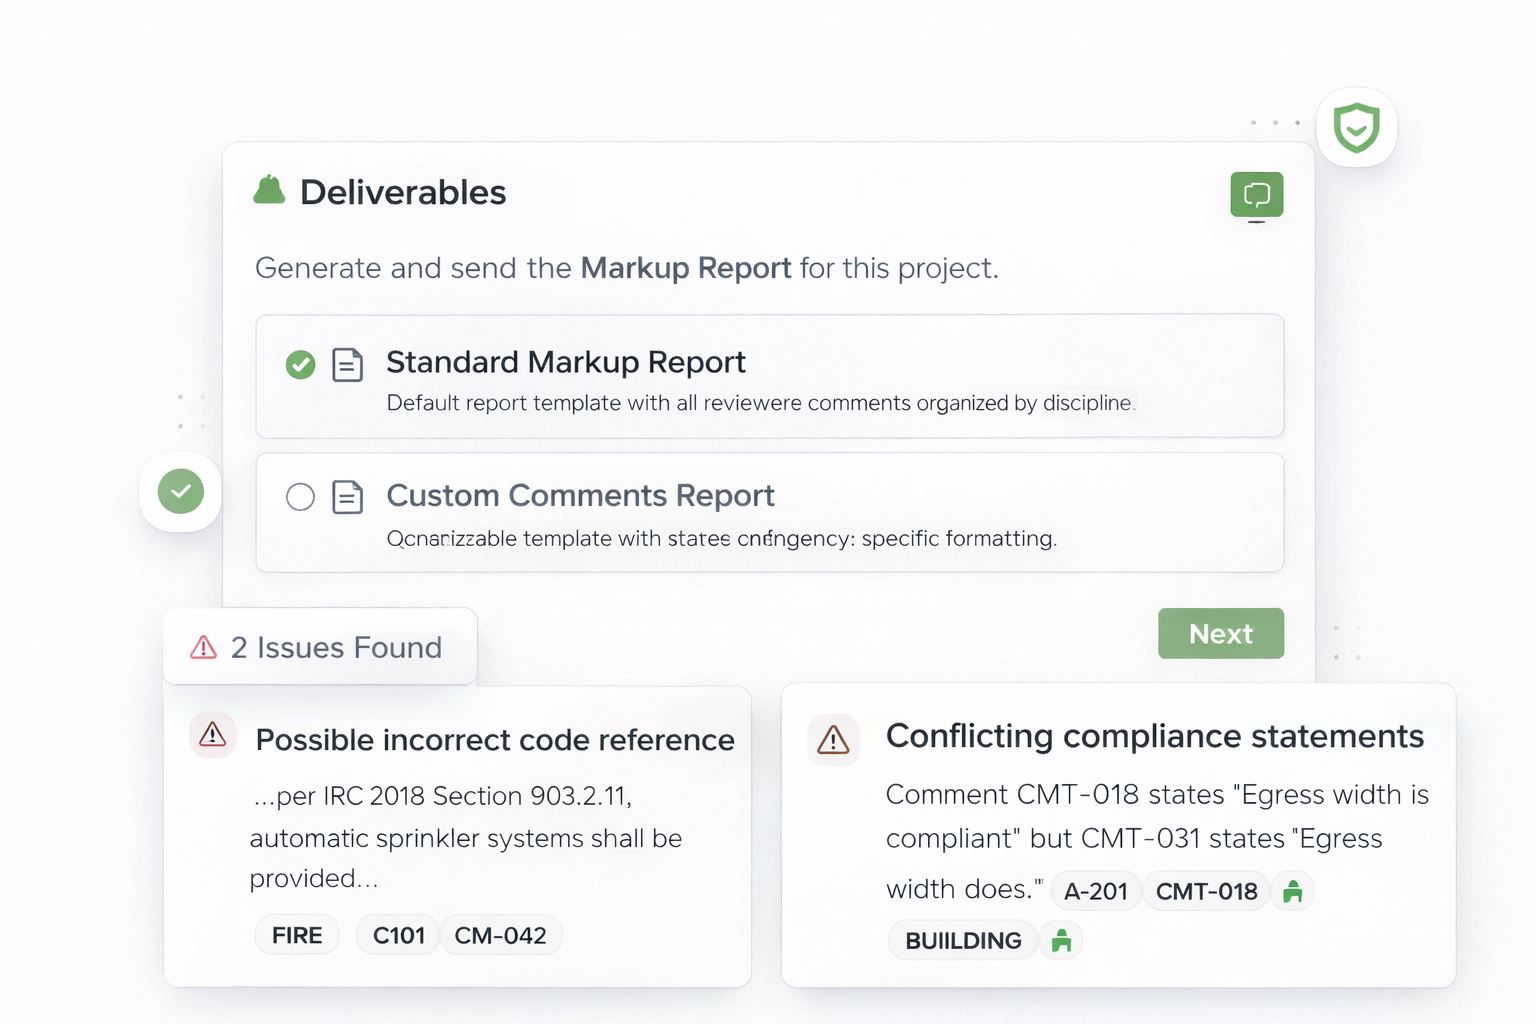The height and width of the screenshot is (1024, 1536).
Task: Open the green comment bubble icon
Action: [1256, 194]
